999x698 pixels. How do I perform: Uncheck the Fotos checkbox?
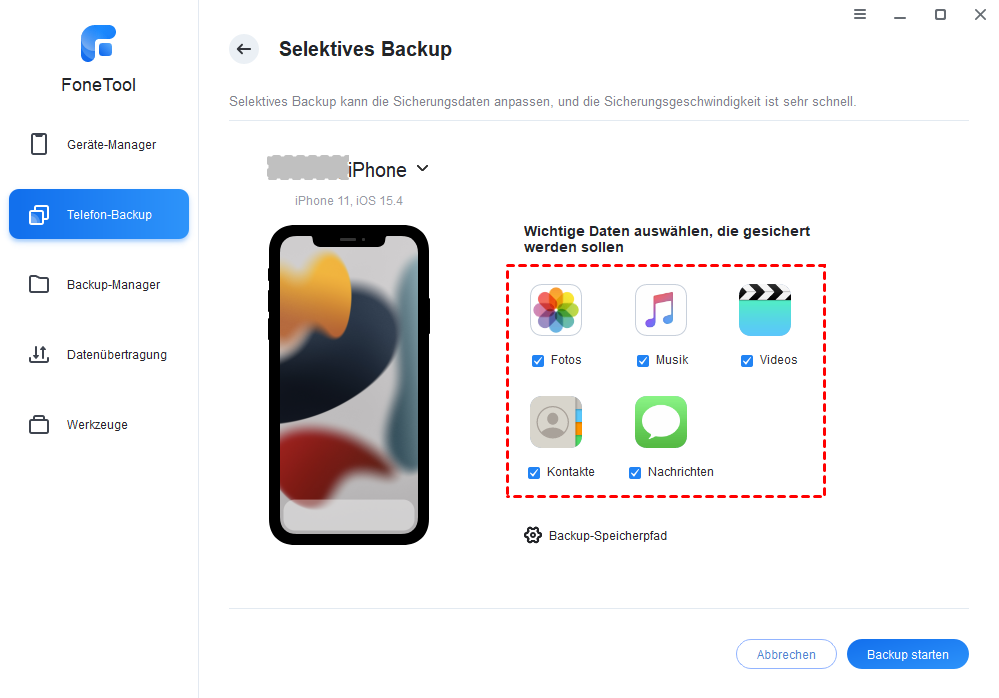(538, 360)
